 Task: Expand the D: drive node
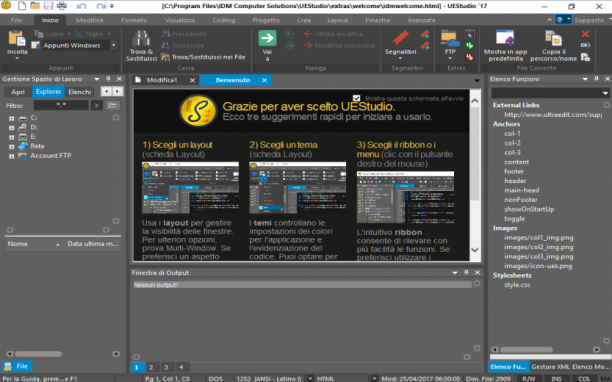(x=12, y=128)
